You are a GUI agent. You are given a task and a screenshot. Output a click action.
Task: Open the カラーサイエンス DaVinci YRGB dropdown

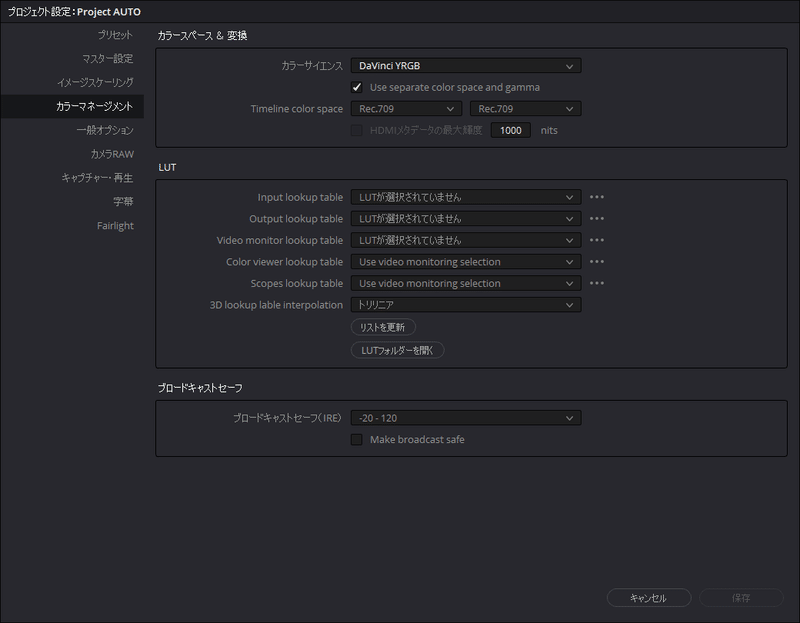pyautogui.click(x=466, y=66)
